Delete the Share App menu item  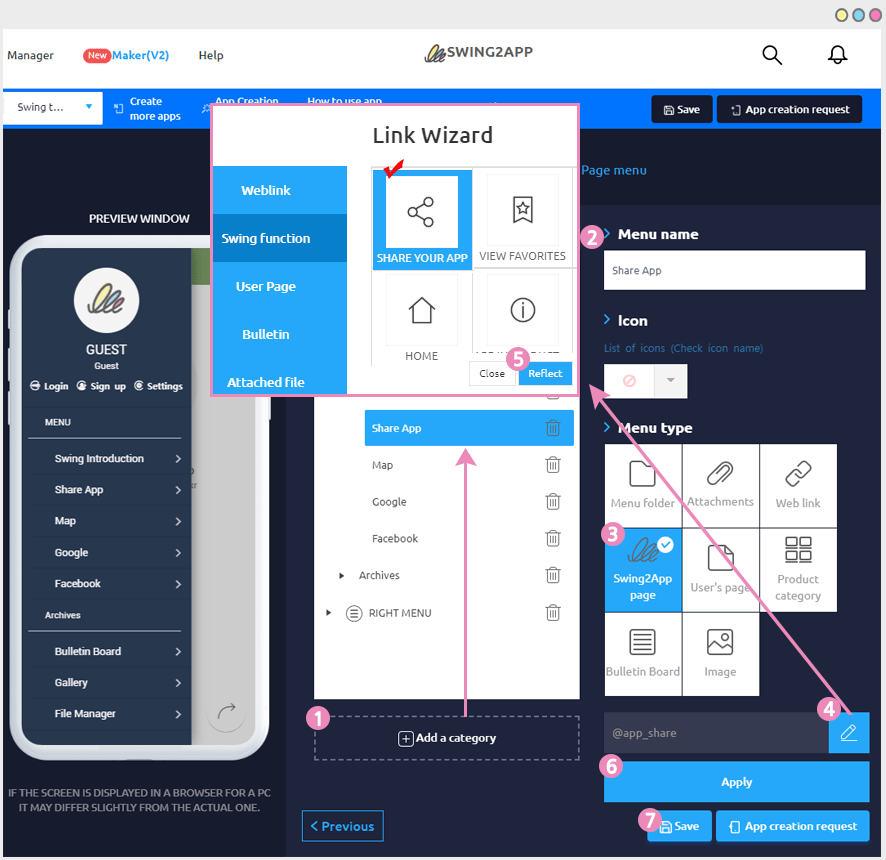[553, 428]
